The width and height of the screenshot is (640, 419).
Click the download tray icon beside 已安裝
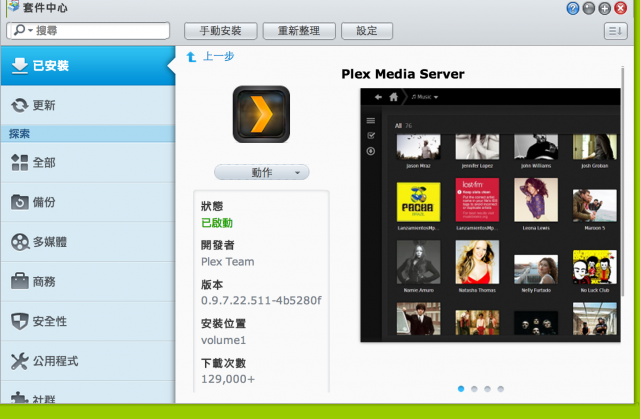click(20, 66)
